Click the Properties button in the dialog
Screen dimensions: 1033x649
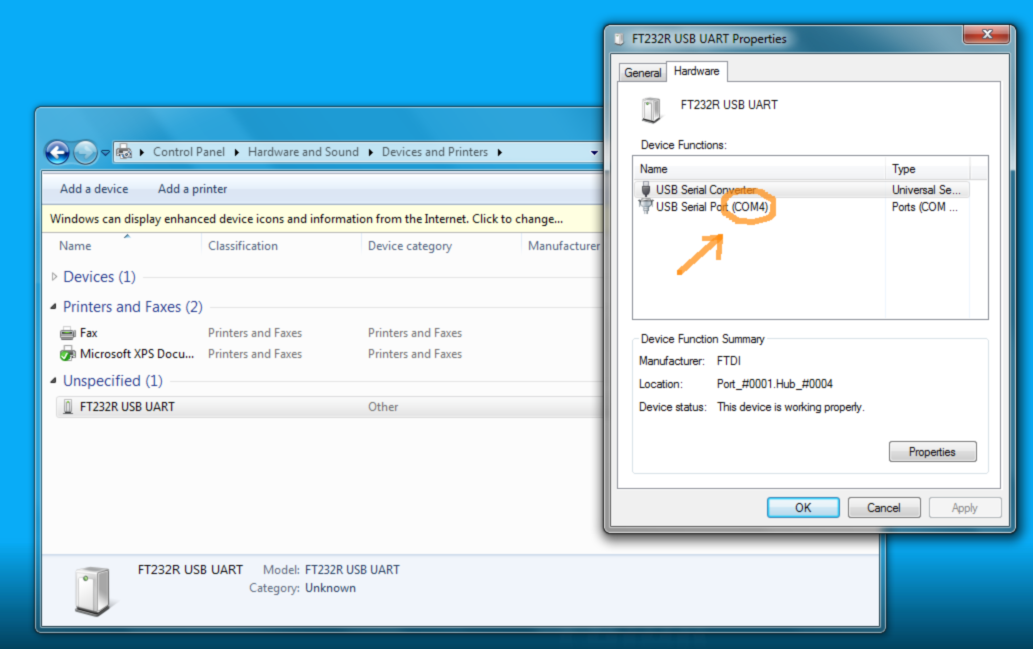click(x=932, y=452)
